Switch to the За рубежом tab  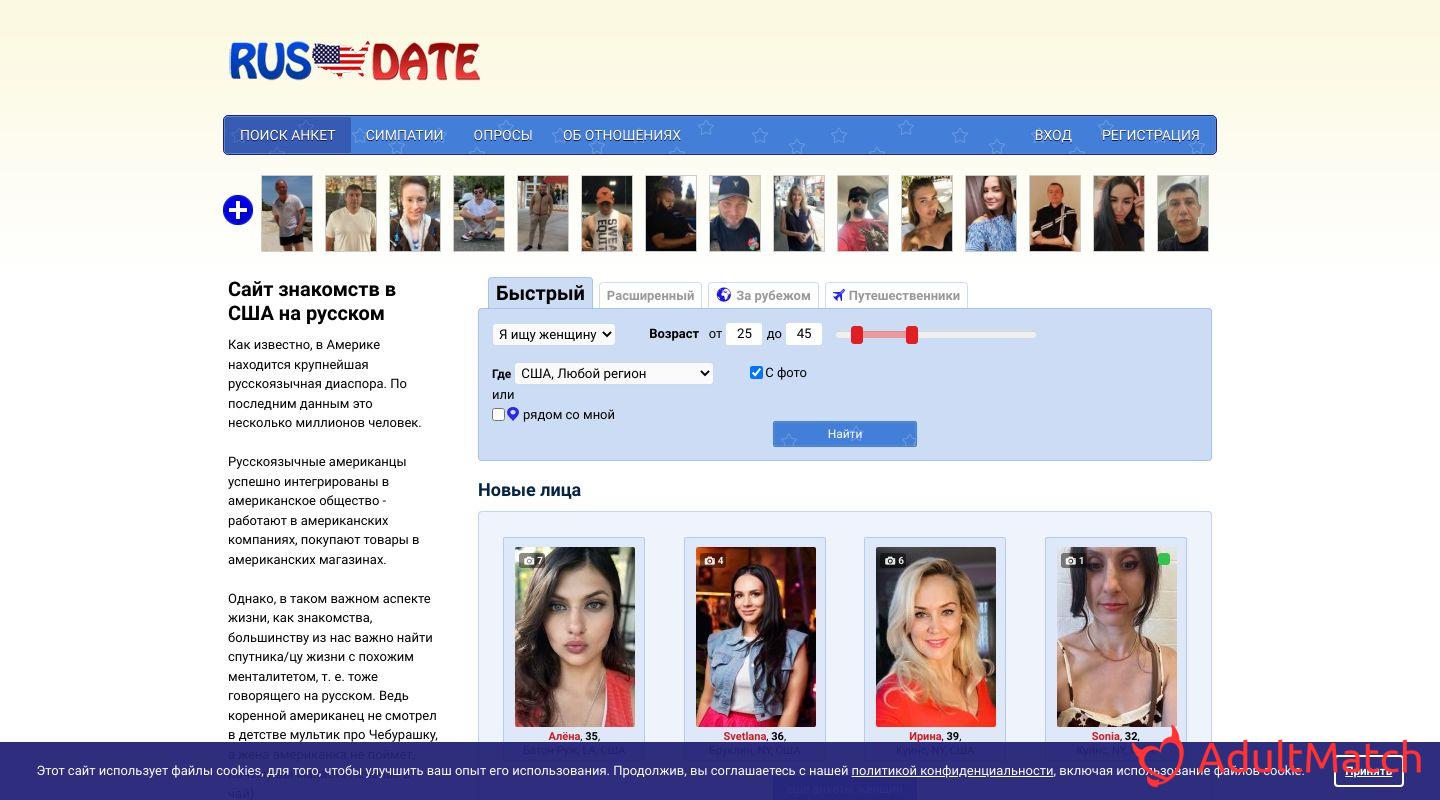pos(764,295)
